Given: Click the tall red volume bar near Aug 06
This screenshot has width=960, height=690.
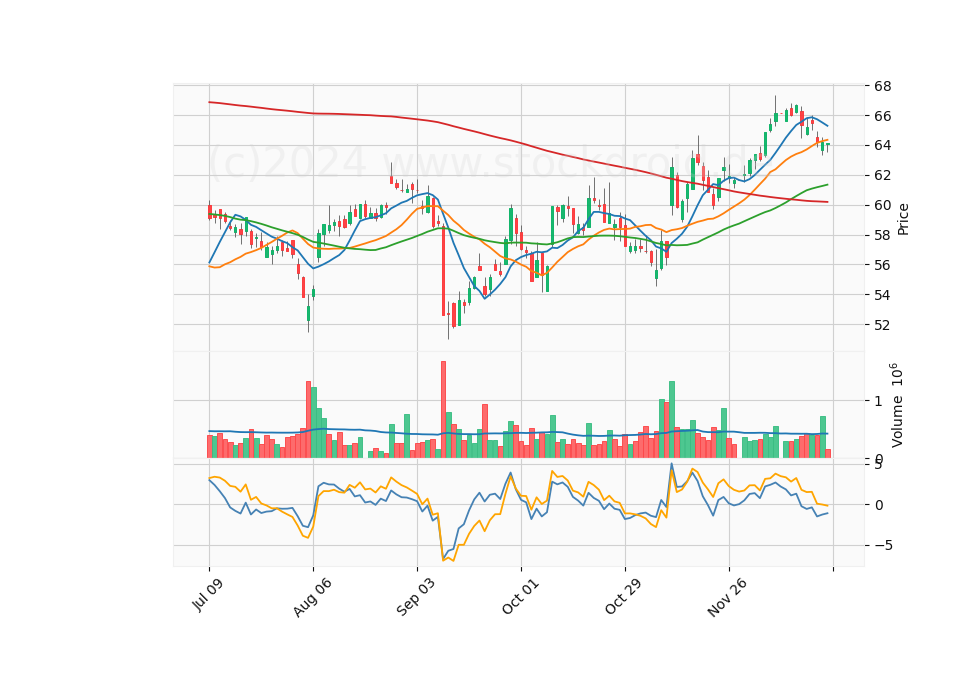Looking at the screenshot, I should [x=309, y=419].
